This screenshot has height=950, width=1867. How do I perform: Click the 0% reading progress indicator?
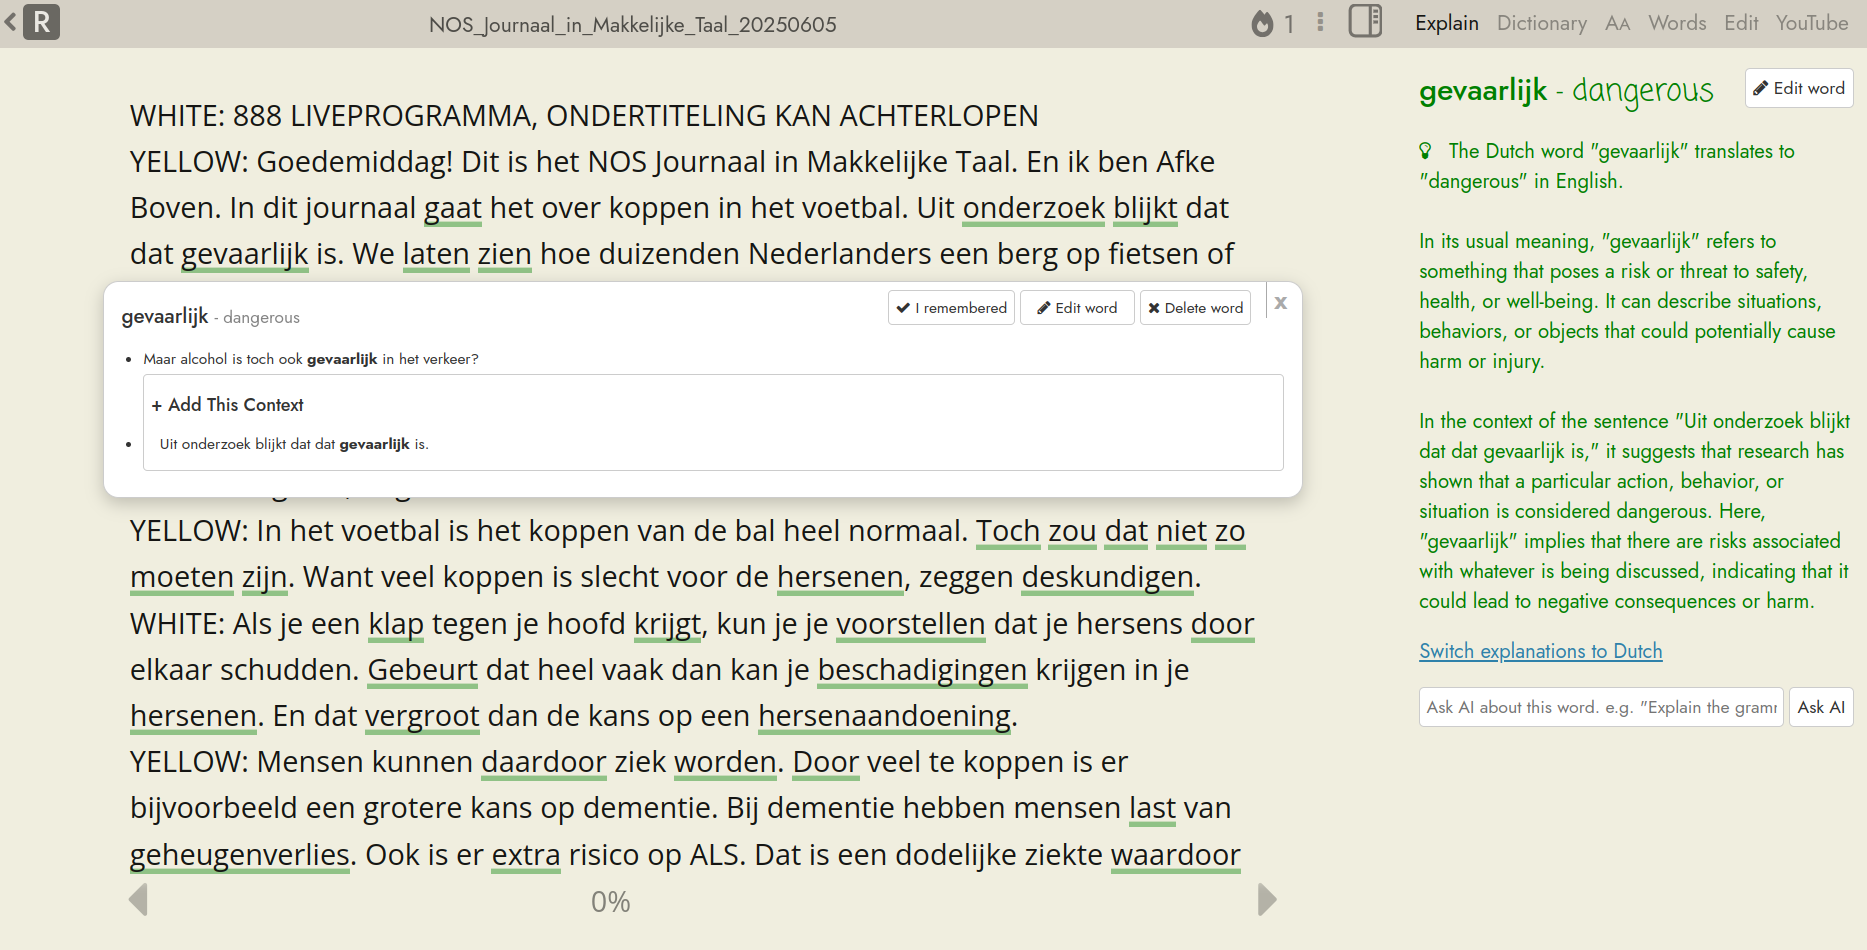(610, 902)
